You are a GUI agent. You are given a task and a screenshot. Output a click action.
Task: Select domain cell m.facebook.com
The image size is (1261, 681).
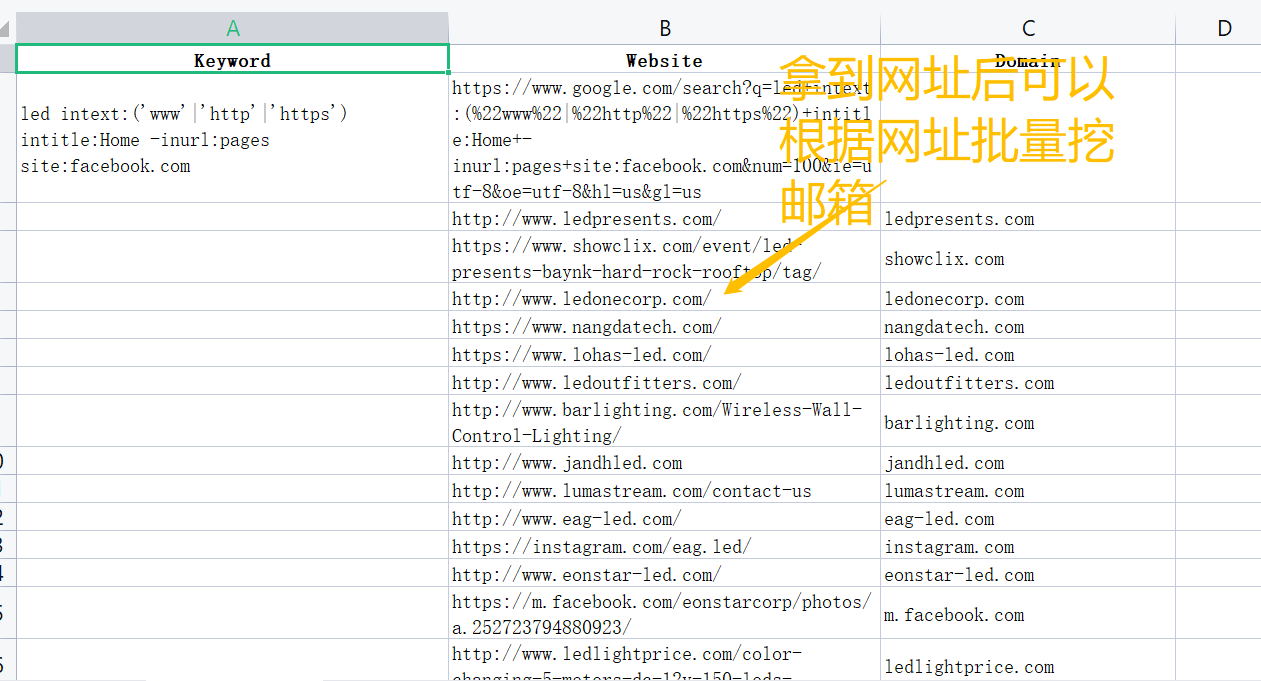click(1028, 613)
